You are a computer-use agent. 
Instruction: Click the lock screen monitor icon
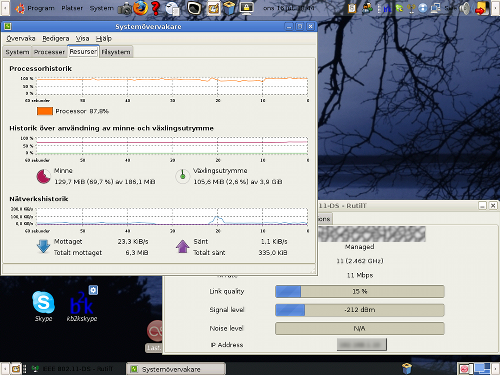pyautogui.click(x=246, y=8)
